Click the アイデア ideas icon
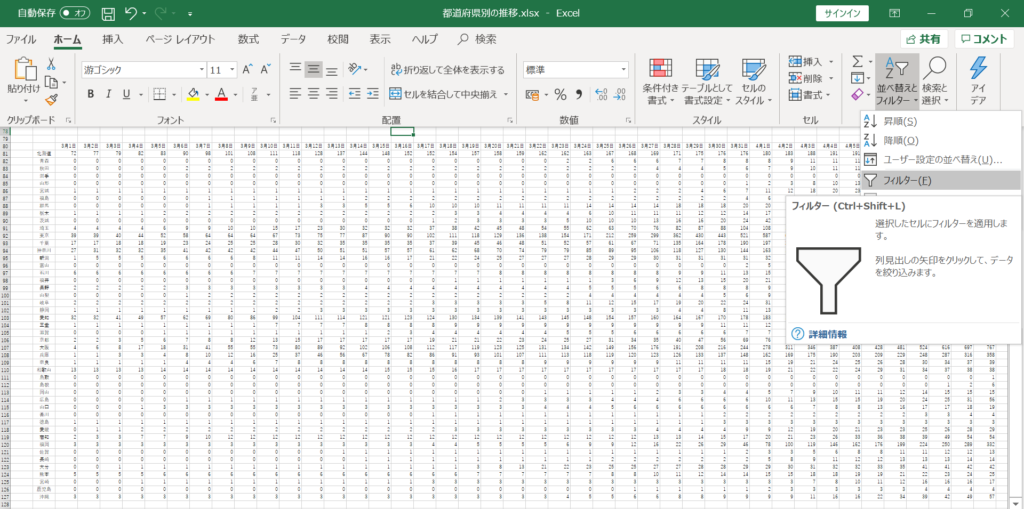Image resolution: width=1024 pixels, height=509 pixels. click(x=978, y=82)
